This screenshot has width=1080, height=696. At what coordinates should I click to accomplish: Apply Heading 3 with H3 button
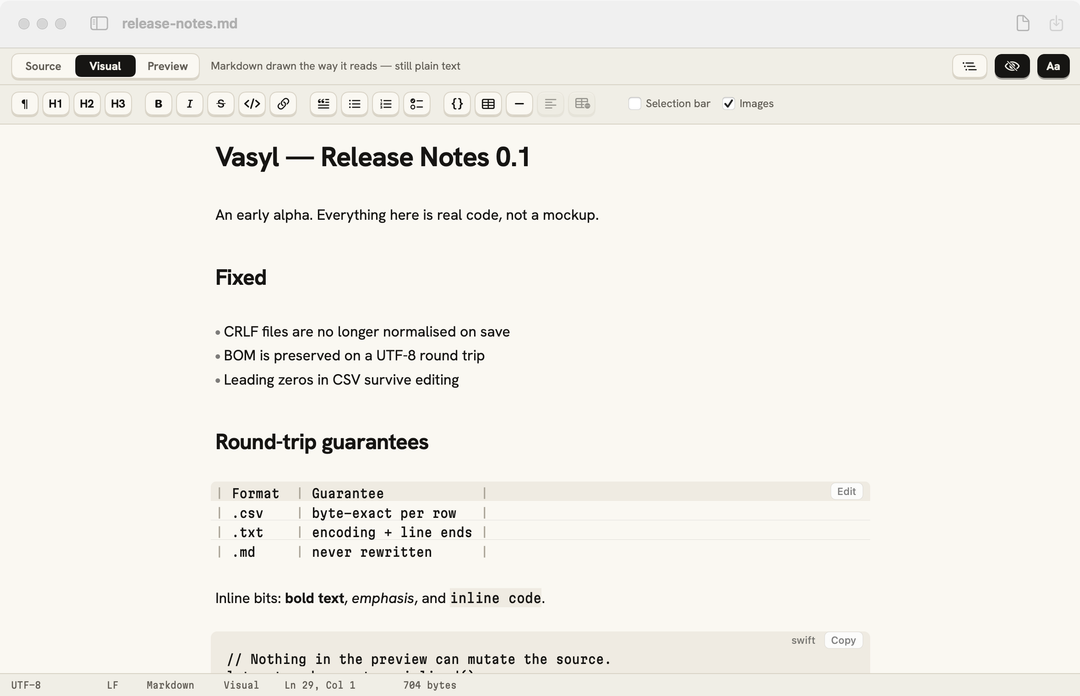click(118, 103)
